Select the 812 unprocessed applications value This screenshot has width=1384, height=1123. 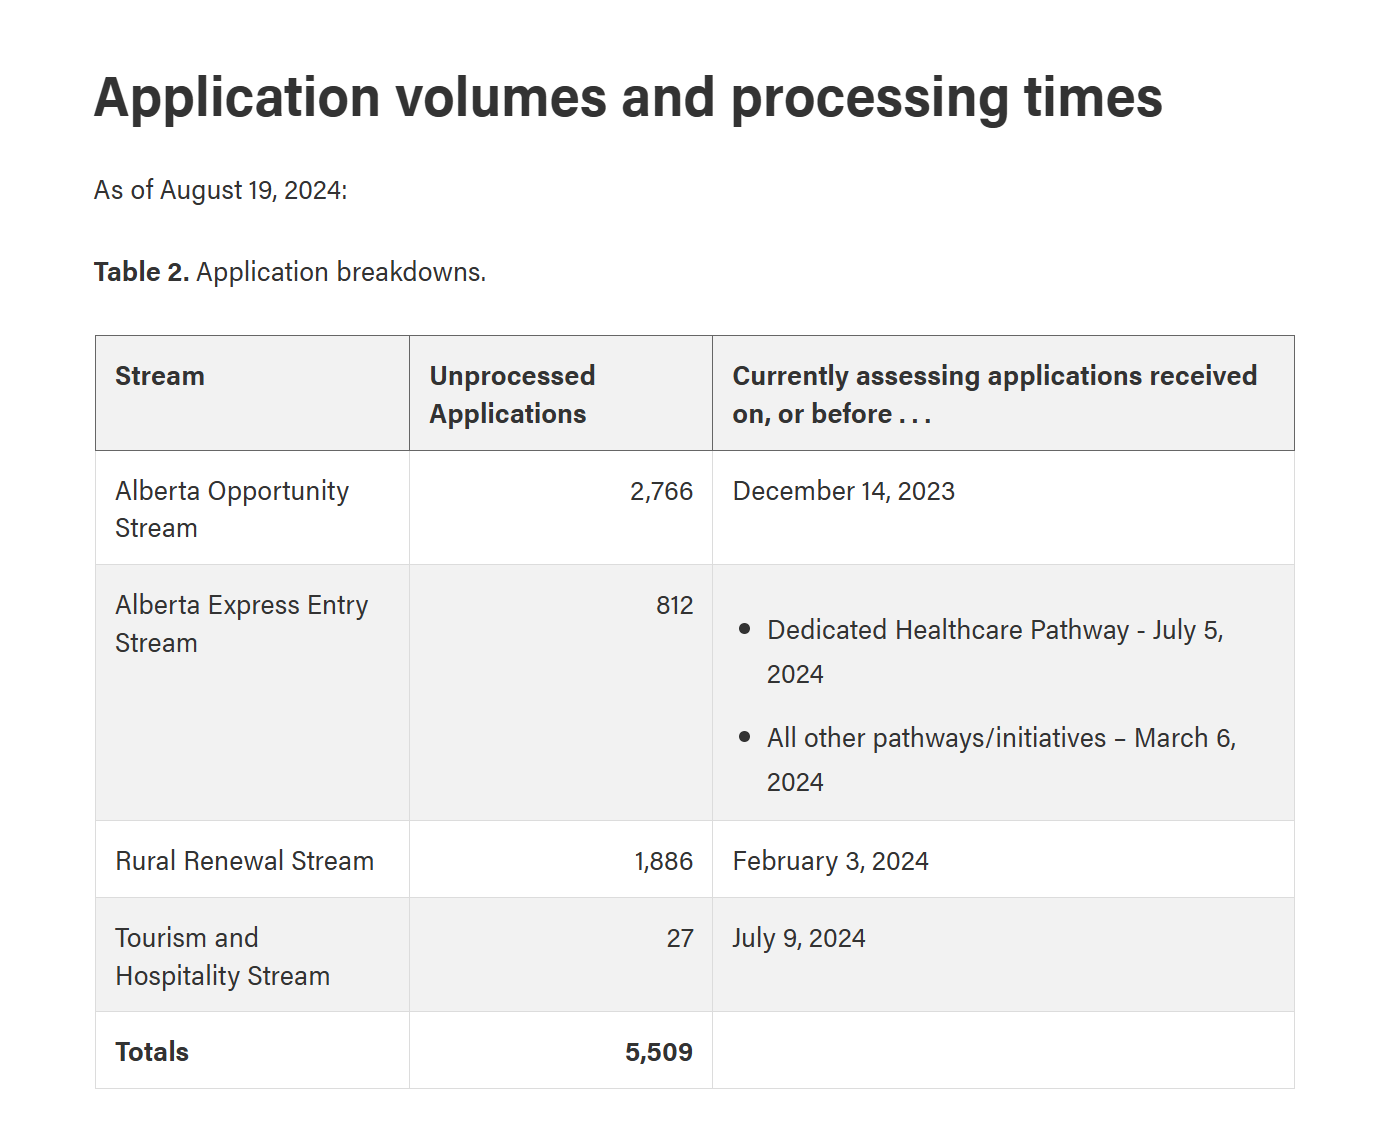pyautogui.click(x=674, y=605)
